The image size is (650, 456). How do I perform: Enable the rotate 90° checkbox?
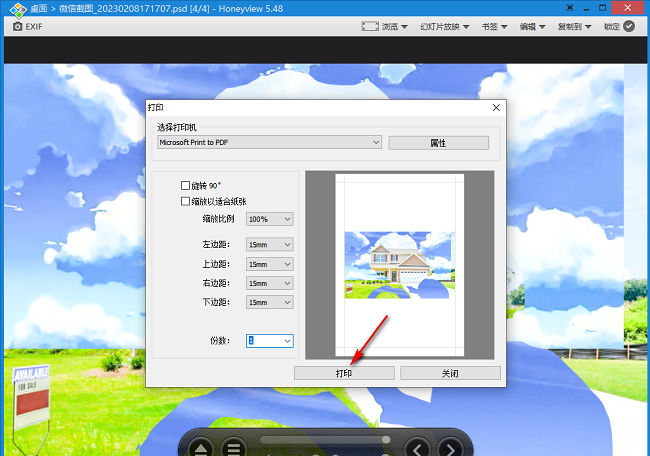185,185
